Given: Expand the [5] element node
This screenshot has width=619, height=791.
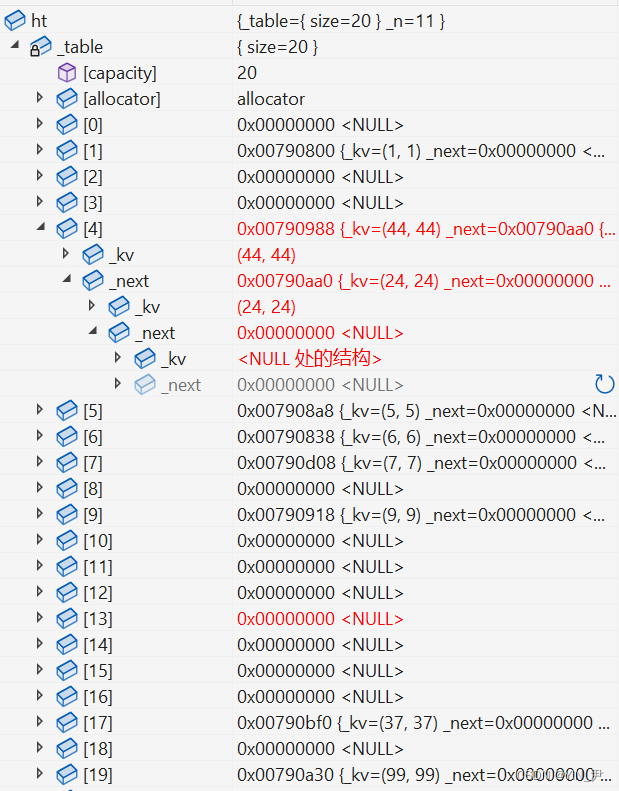Looking at the screenshot, I should coord(40,410).
